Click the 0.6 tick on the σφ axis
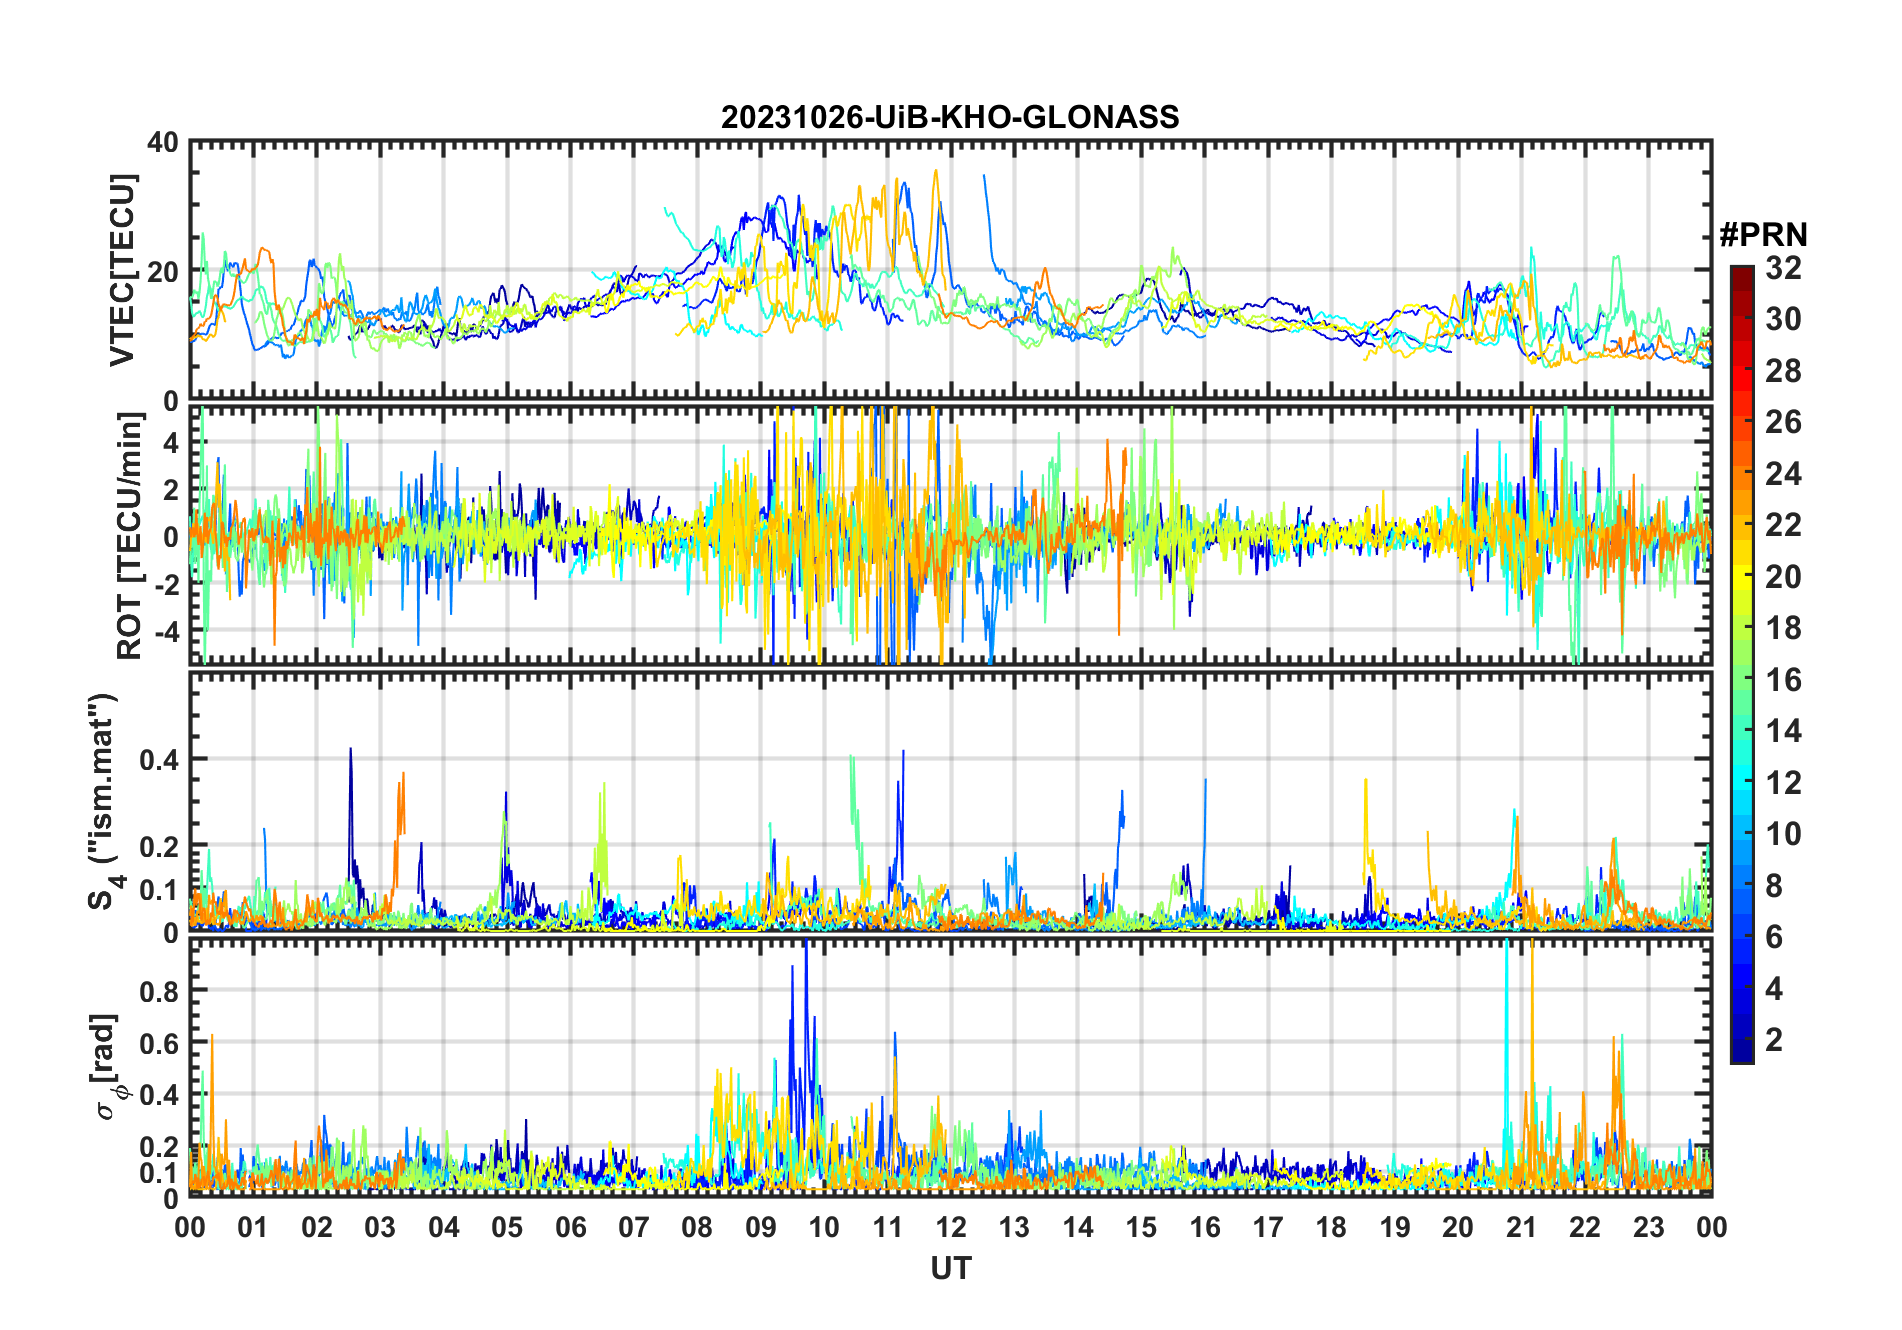The width and height of the screenshot is (1902, 1330). click(159, 1043)
